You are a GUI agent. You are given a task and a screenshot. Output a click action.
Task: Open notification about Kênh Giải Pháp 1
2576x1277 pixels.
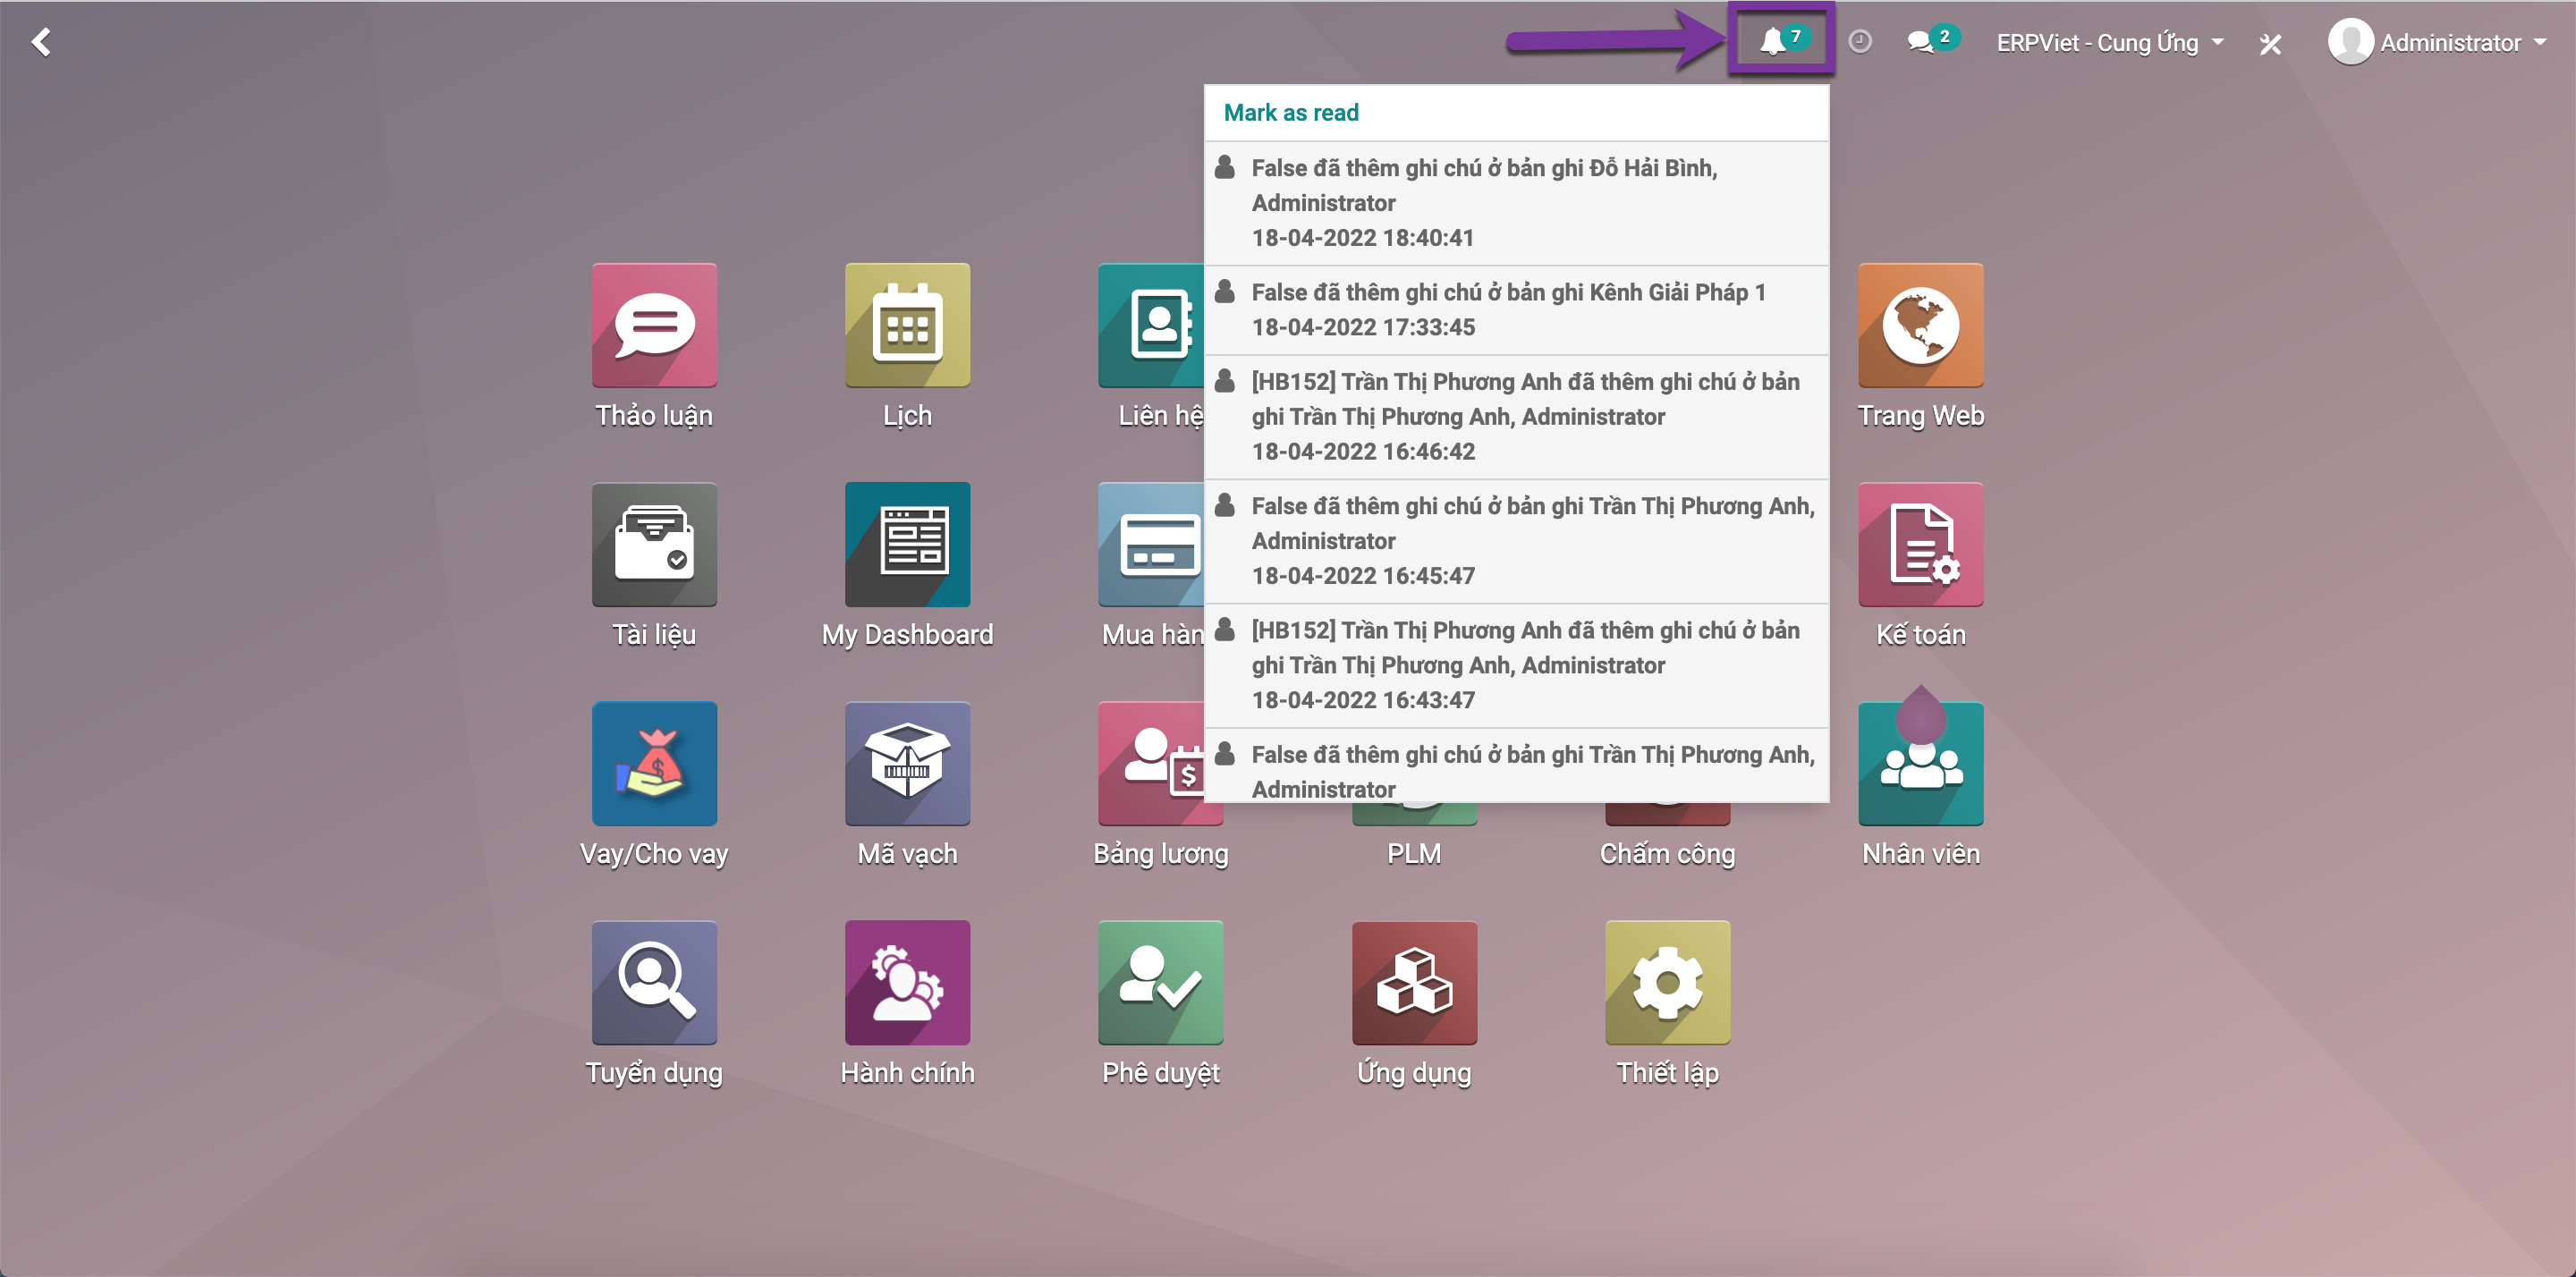click(x=1516, y=310)
